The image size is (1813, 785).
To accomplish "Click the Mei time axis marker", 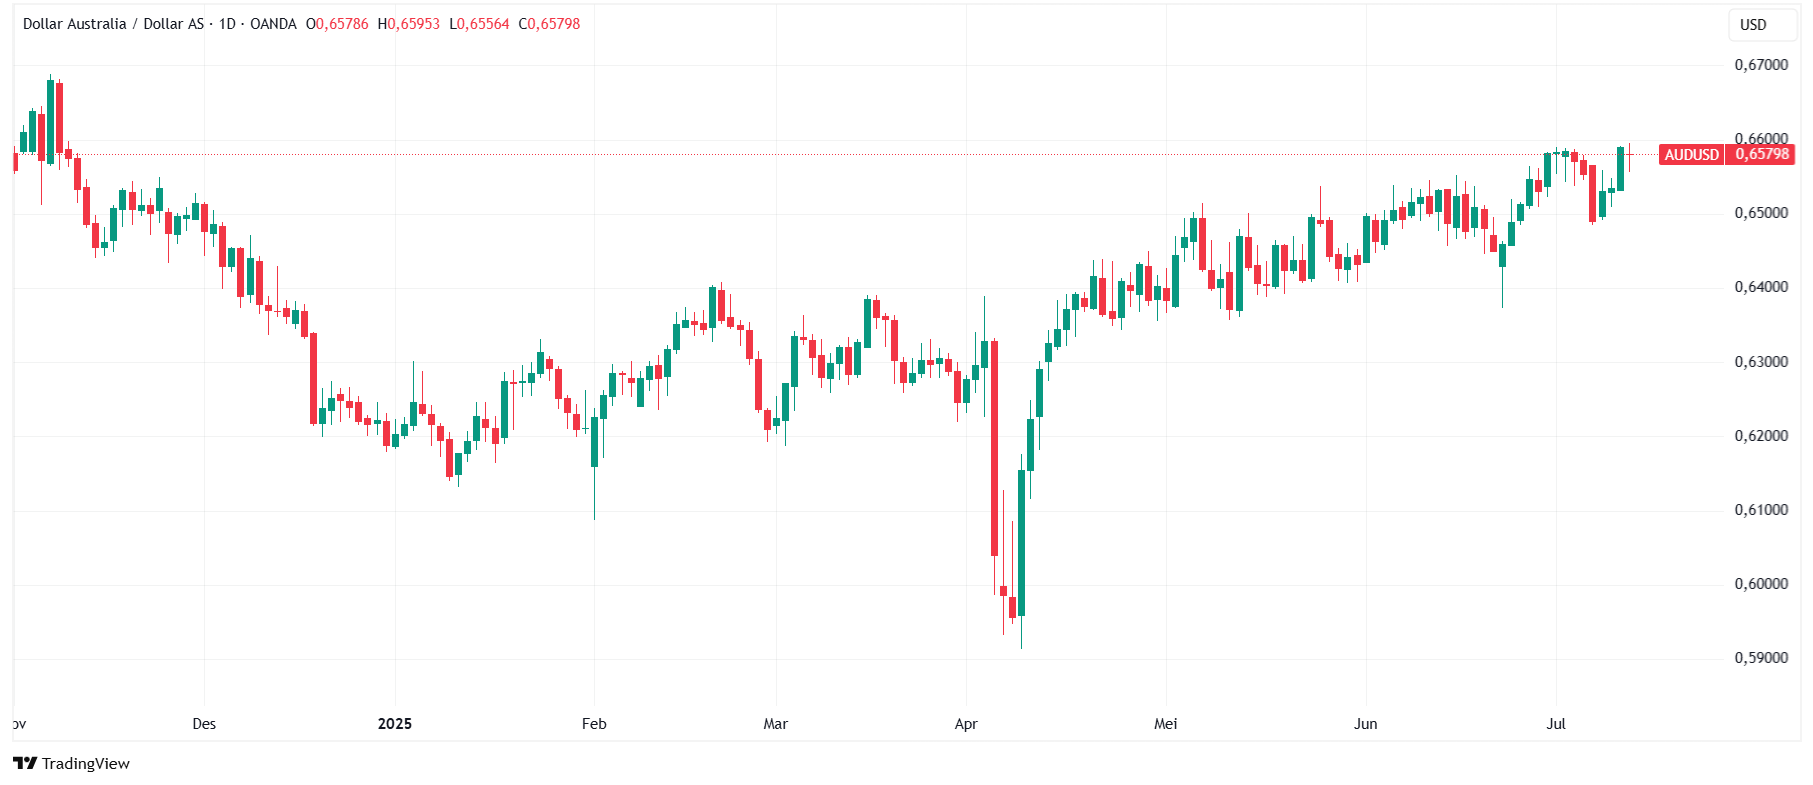I will (1166, 724).
